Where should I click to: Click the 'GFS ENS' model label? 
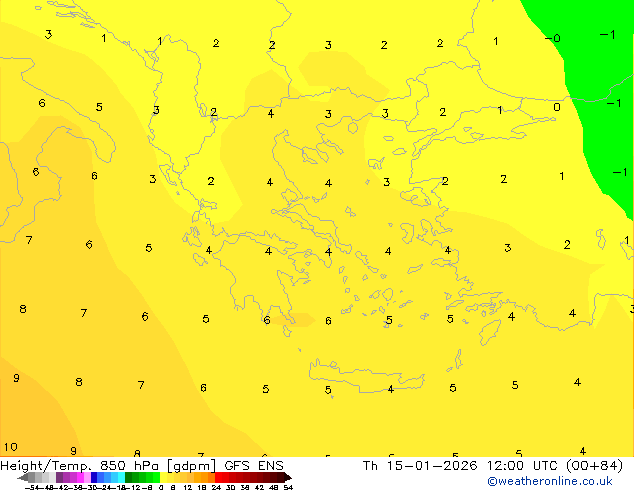tap(254, 465)
